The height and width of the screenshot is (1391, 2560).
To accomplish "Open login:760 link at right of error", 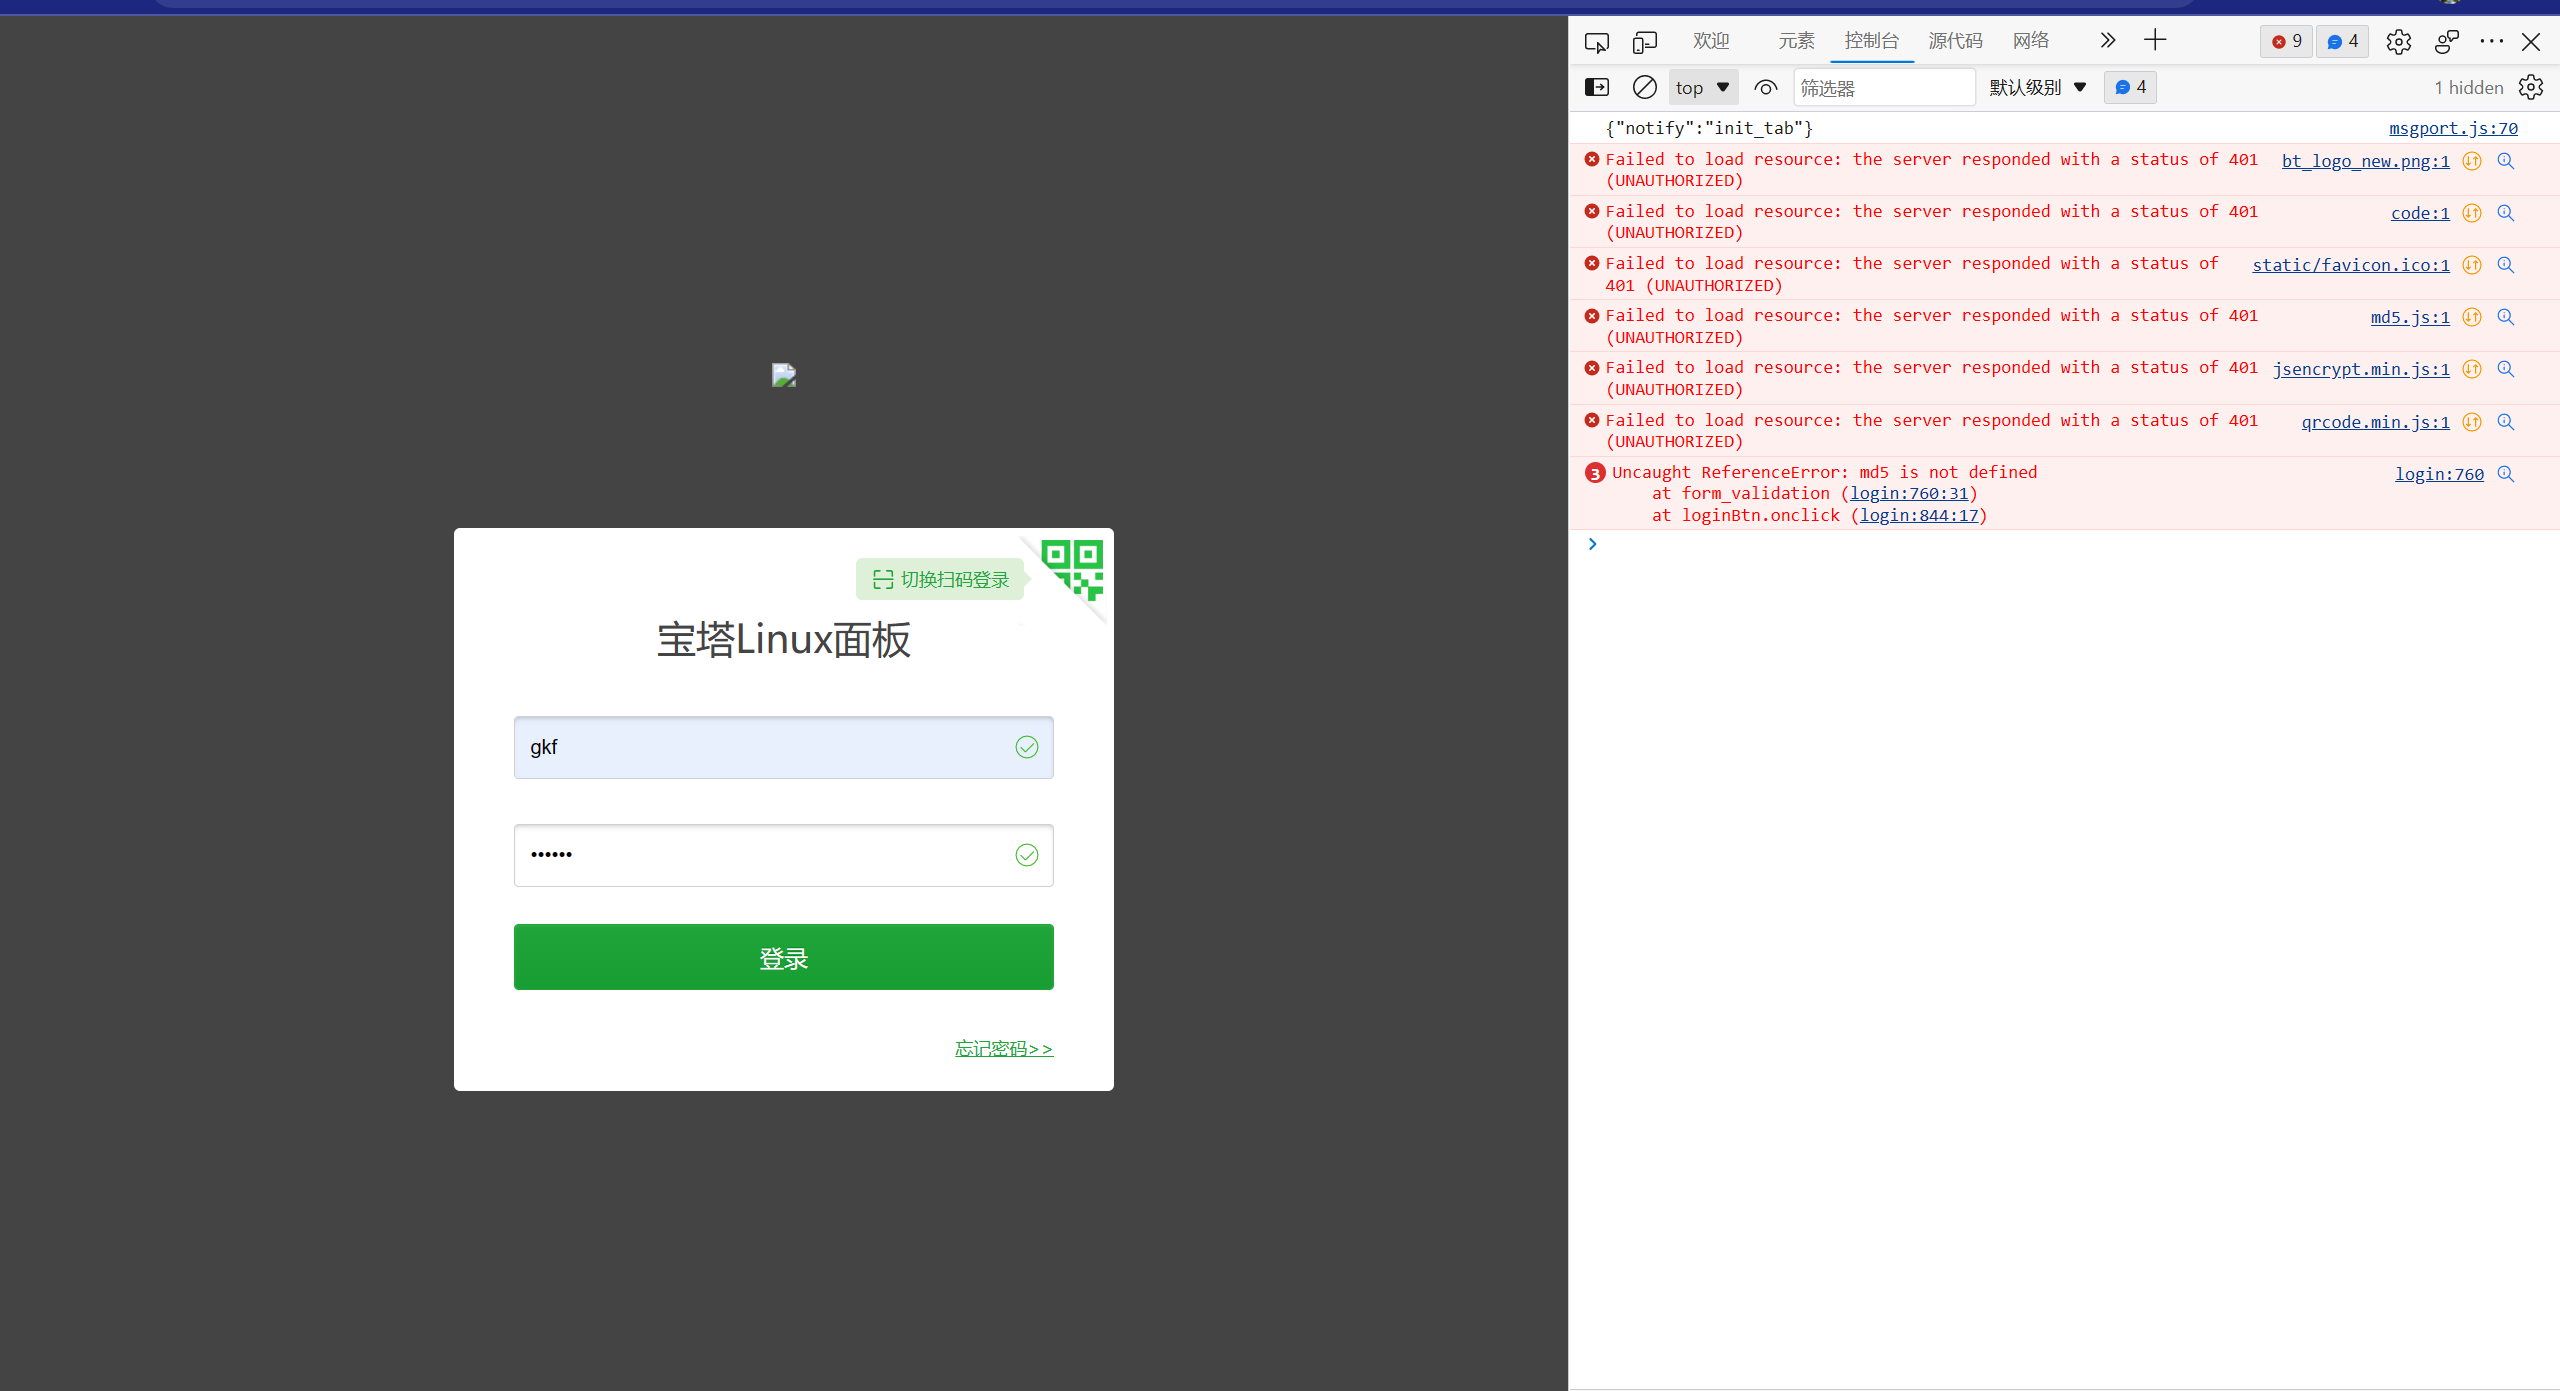I will [x=2439, y=474].
